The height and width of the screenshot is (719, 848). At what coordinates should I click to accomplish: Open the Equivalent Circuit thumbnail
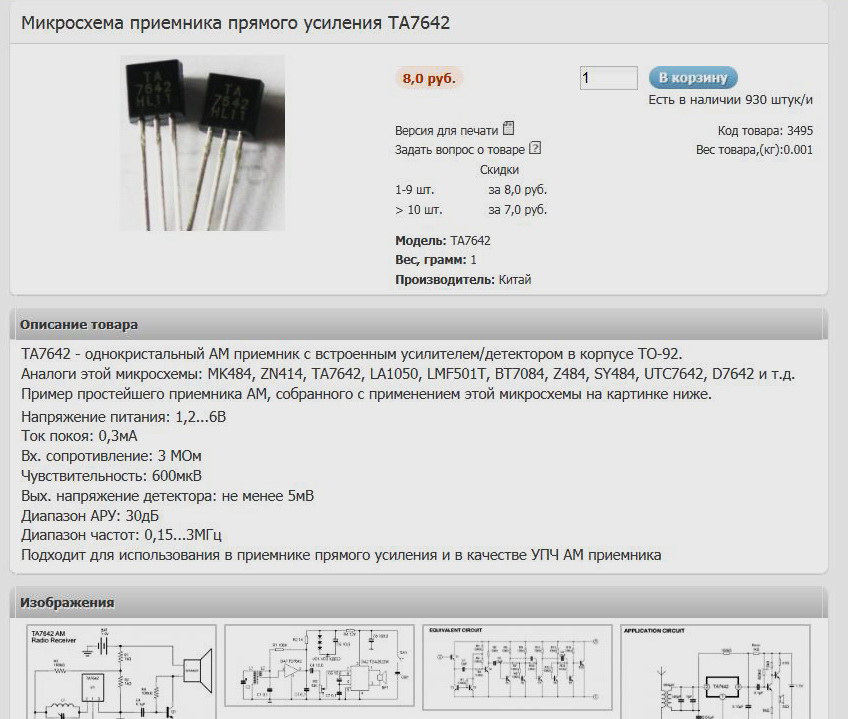(518, 667)
